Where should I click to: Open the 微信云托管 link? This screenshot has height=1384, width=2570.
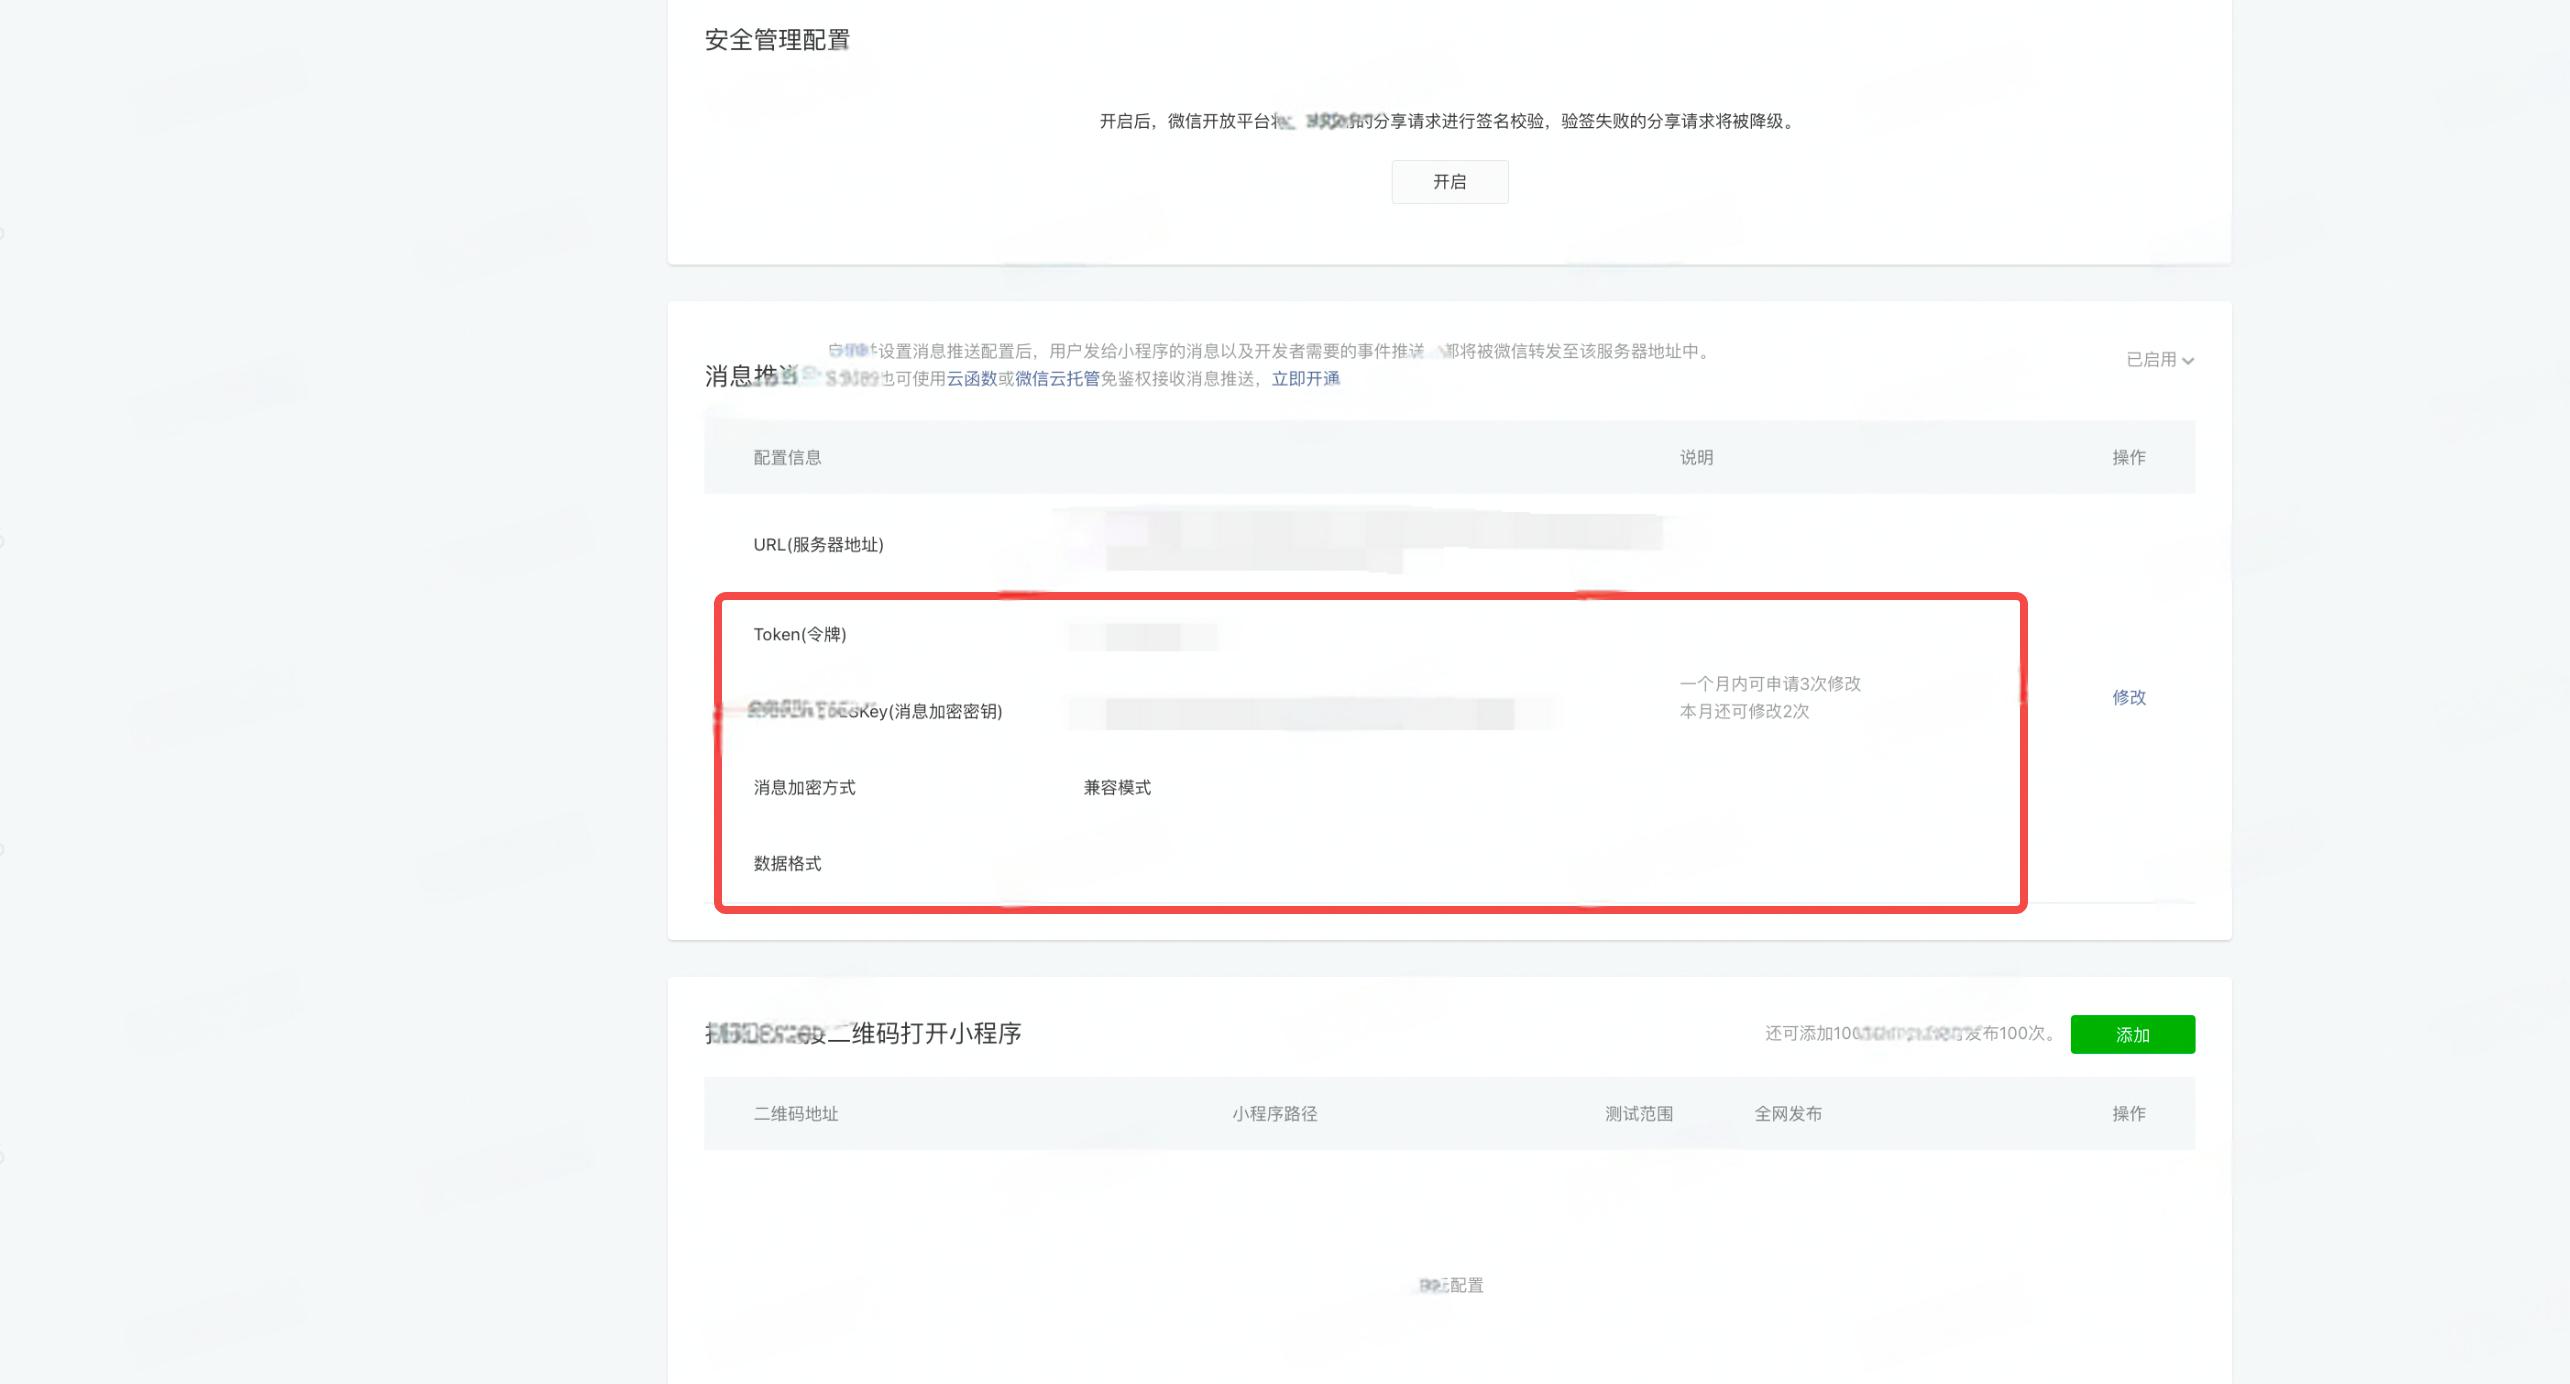pos(1057,379)
